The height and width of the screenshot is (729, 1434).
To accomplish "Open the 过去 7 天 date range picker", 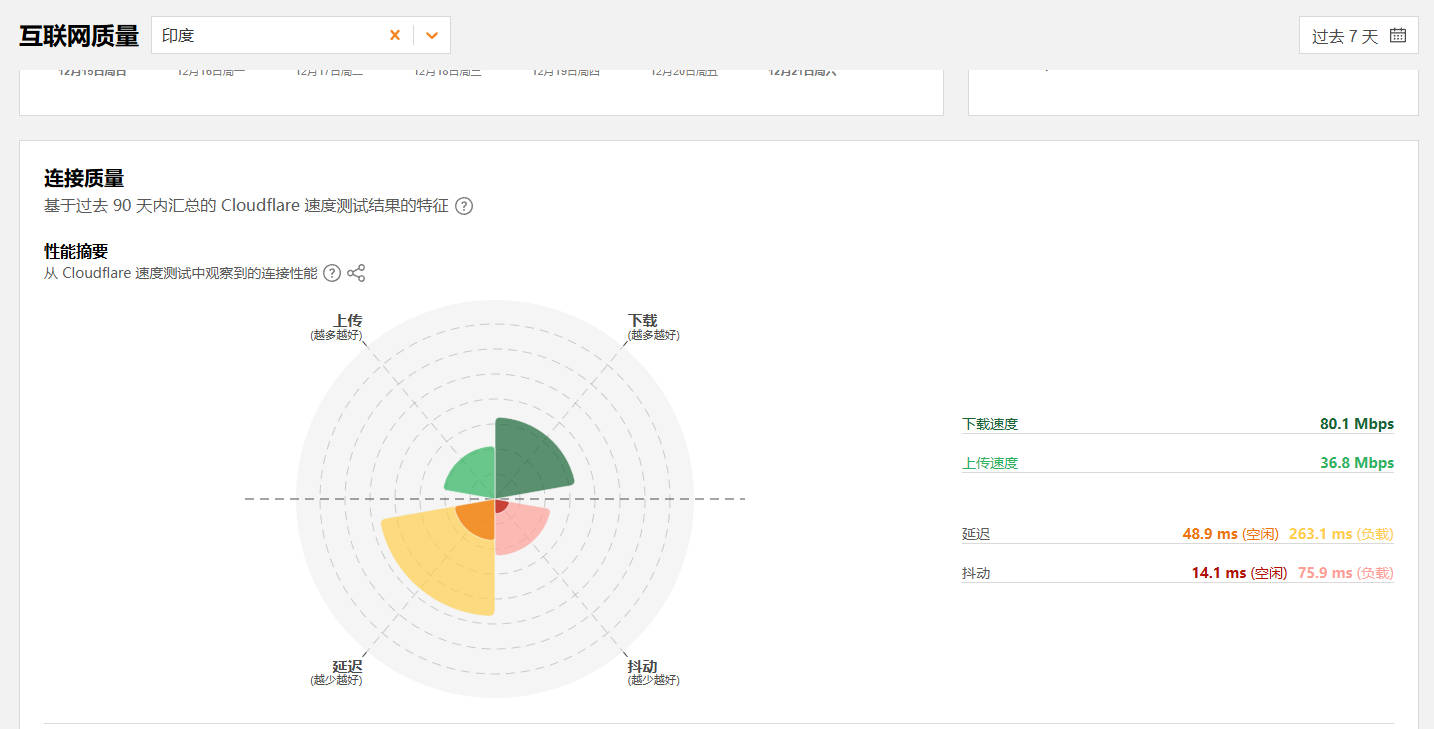I will (1358, 36).
